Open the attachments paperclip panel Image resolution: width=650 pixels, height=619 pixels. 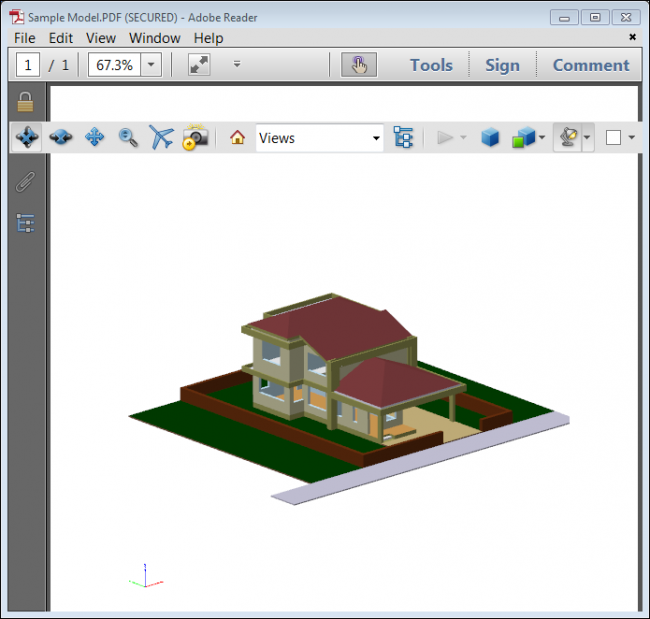pos(26,182)
